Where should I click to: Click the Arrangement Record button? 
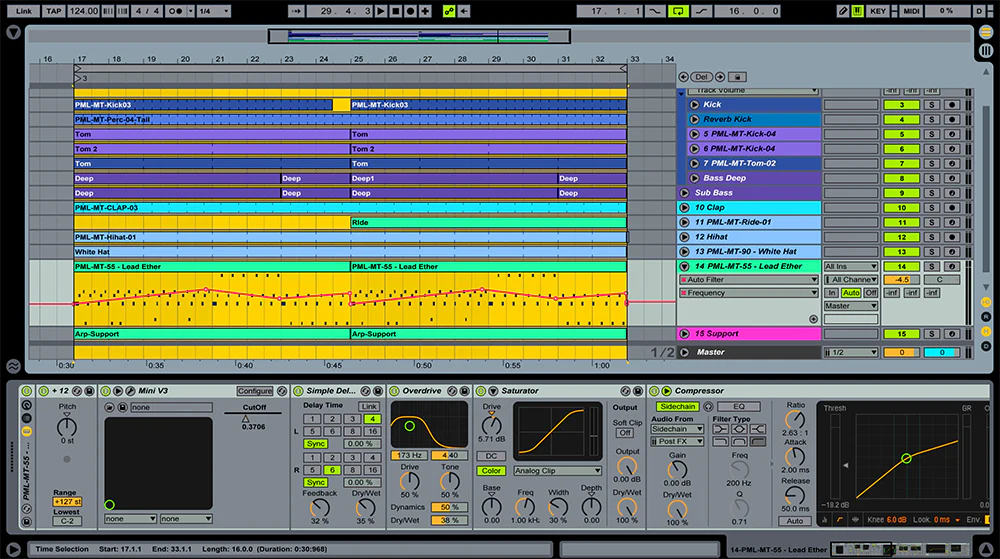tap(411, 10)
